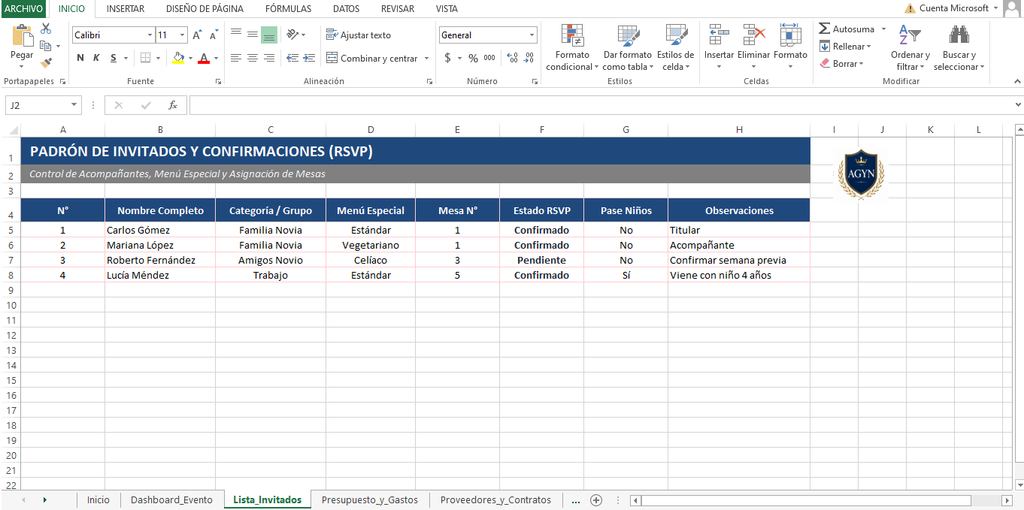Click the formula bar input

click(x=603, y=105)
